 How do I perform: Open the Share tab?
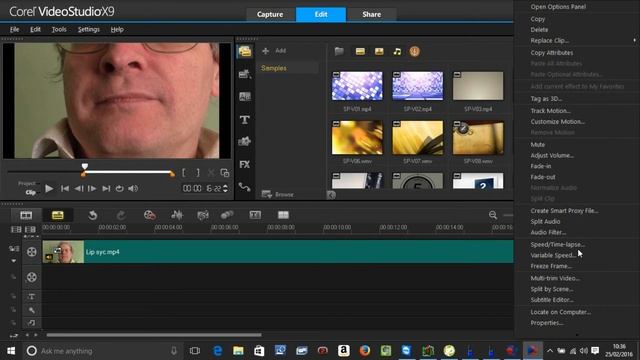(371, 14)
